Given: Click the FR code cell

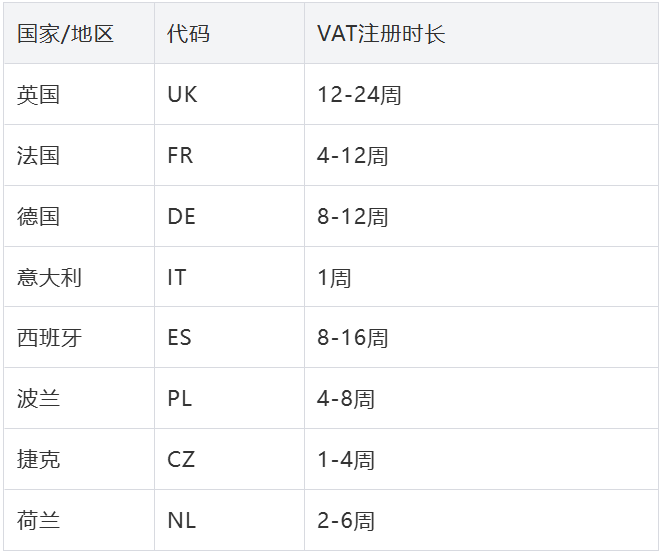Looking at the screenshot, I should (181, 156).
